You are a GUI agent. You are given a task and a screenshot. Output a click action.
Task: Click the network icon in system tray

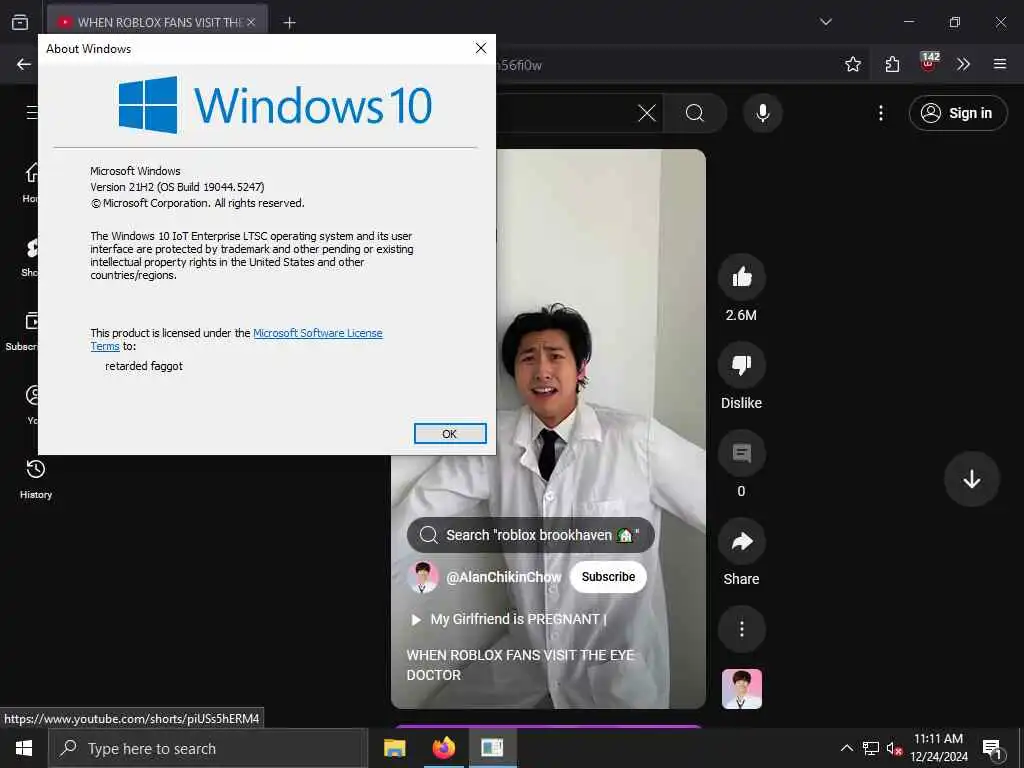tap(871, 748)
